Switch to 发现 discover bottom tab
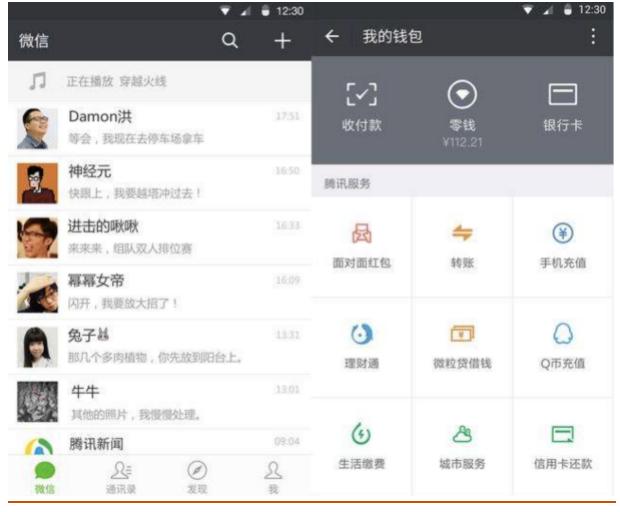Image resolution: width=620 pixels, height=512 pixels. [197, 478]
